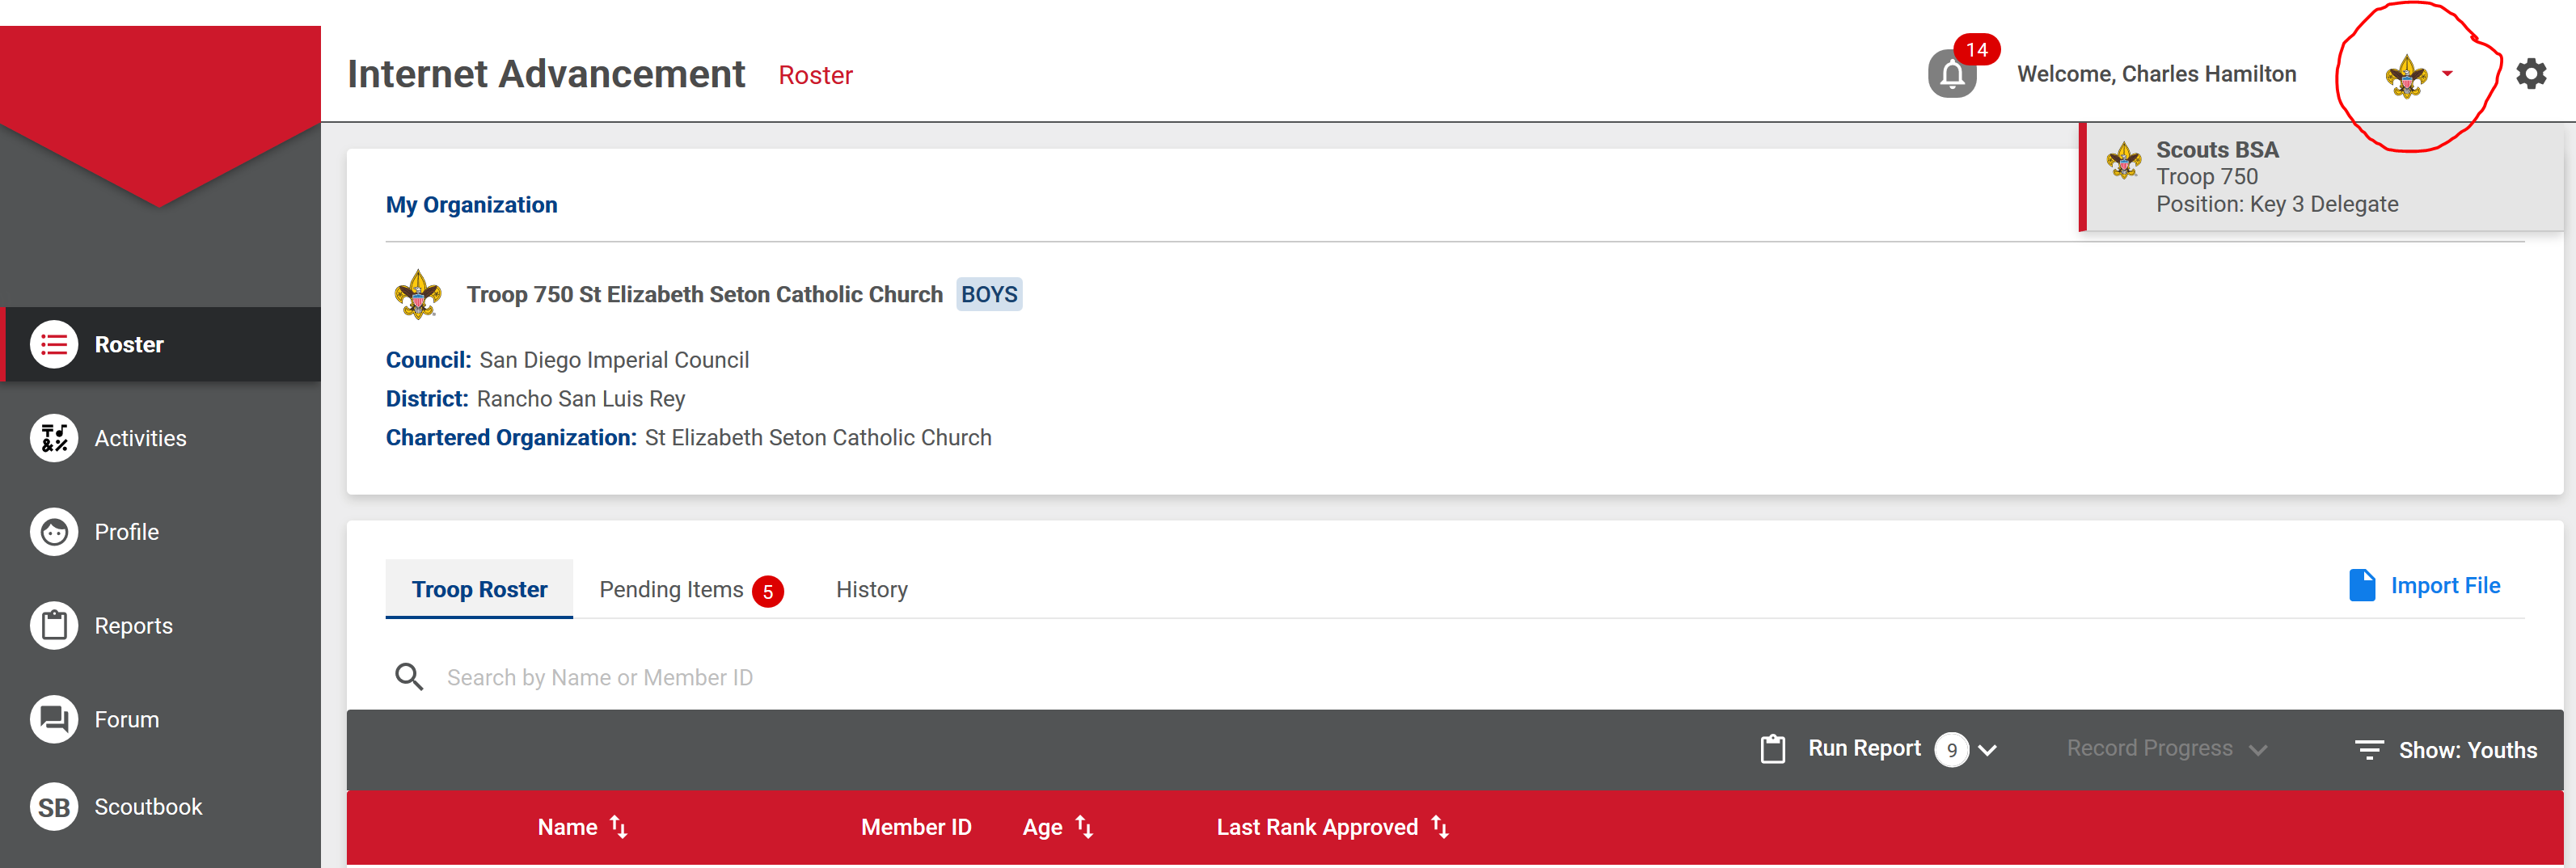Click the Import File document icon
Screen dimensions: 2576x868
point(2362,586)
